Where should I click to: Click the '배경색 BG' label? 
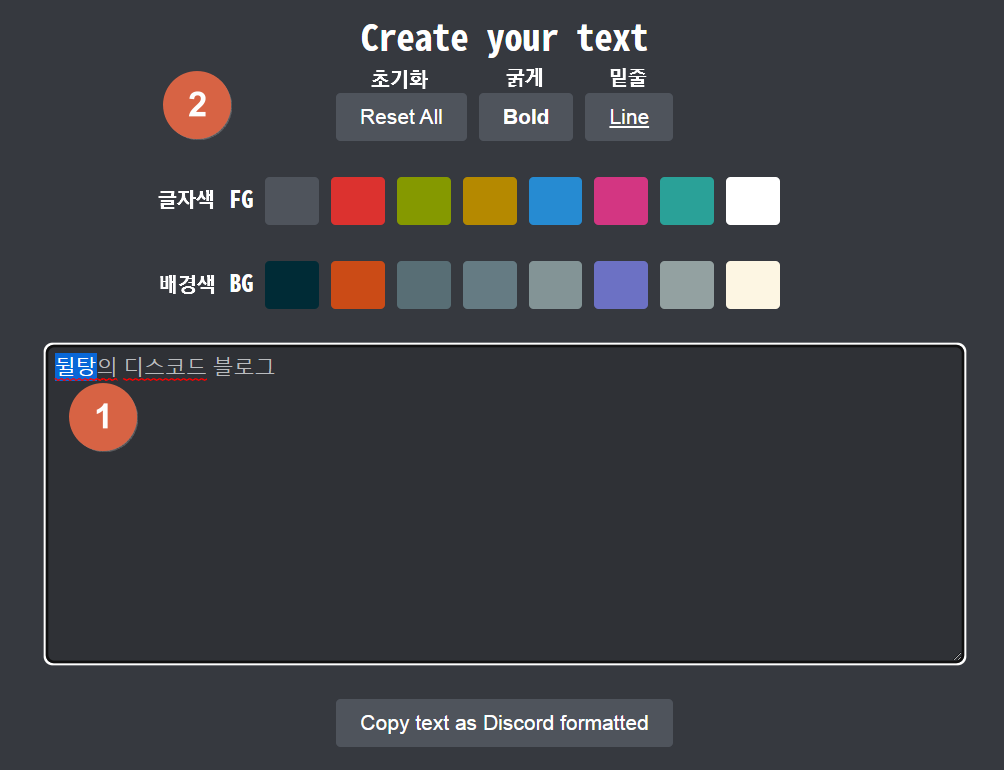tap(206, 284)
